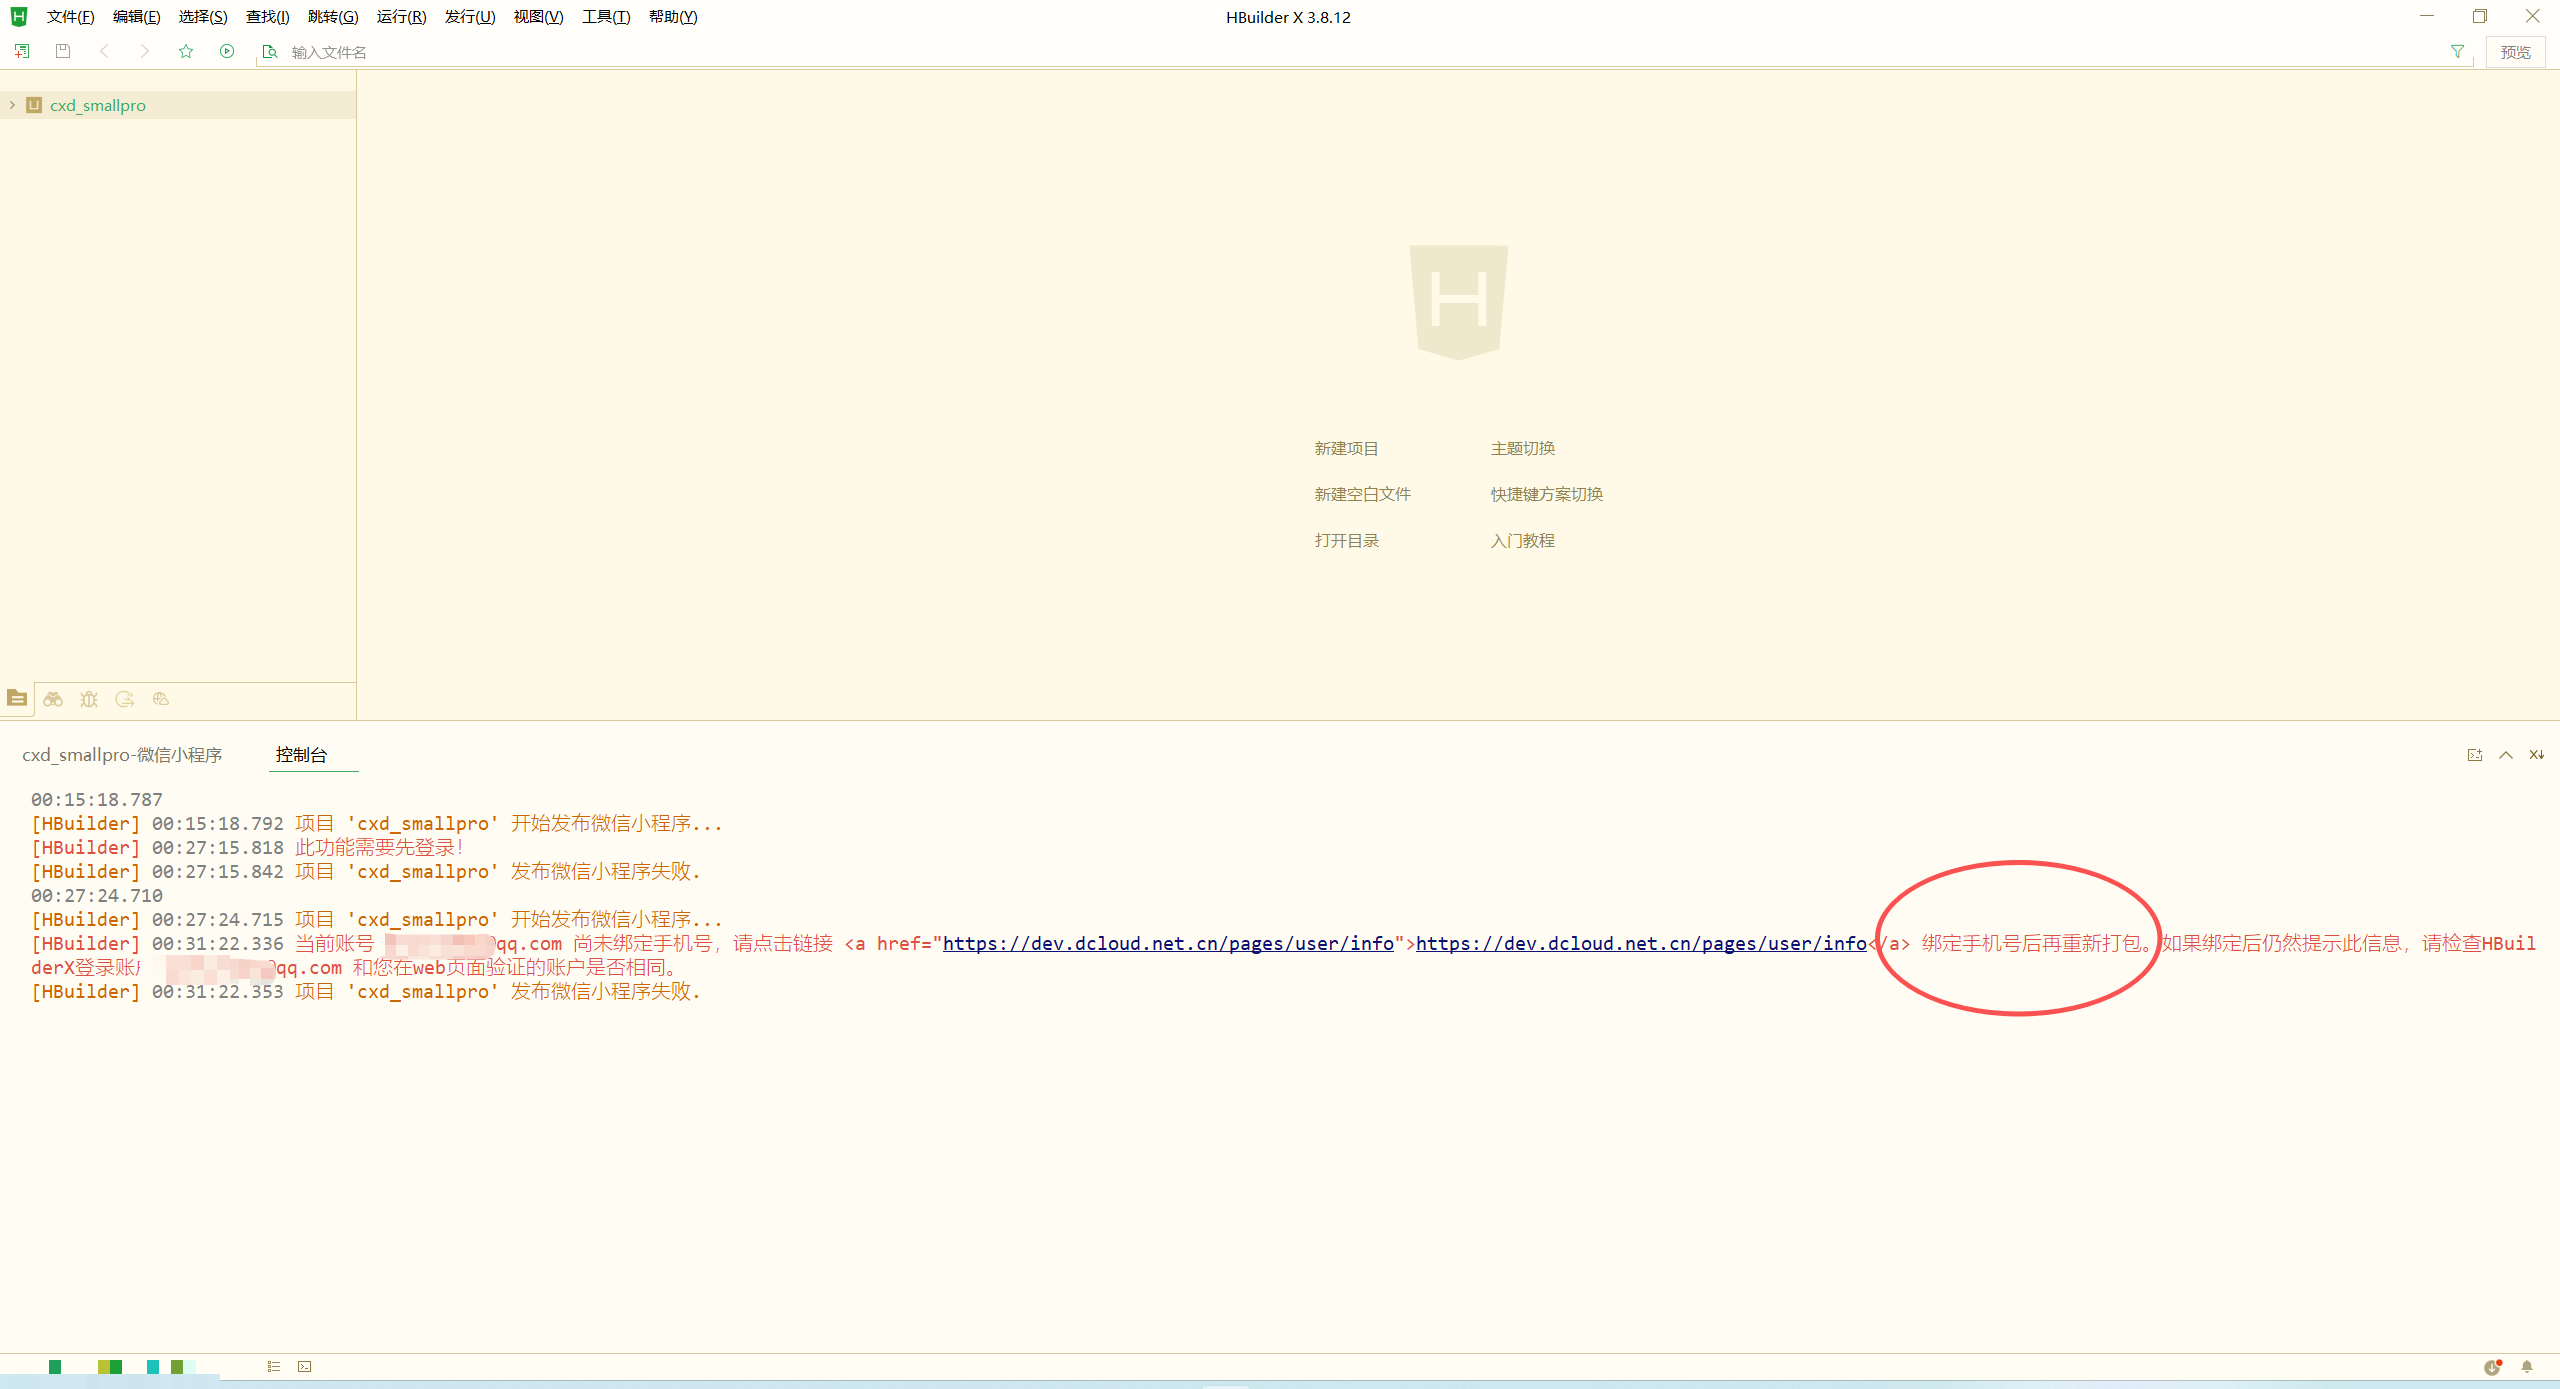Open the 跳转(G) menu

coord(333,17)
